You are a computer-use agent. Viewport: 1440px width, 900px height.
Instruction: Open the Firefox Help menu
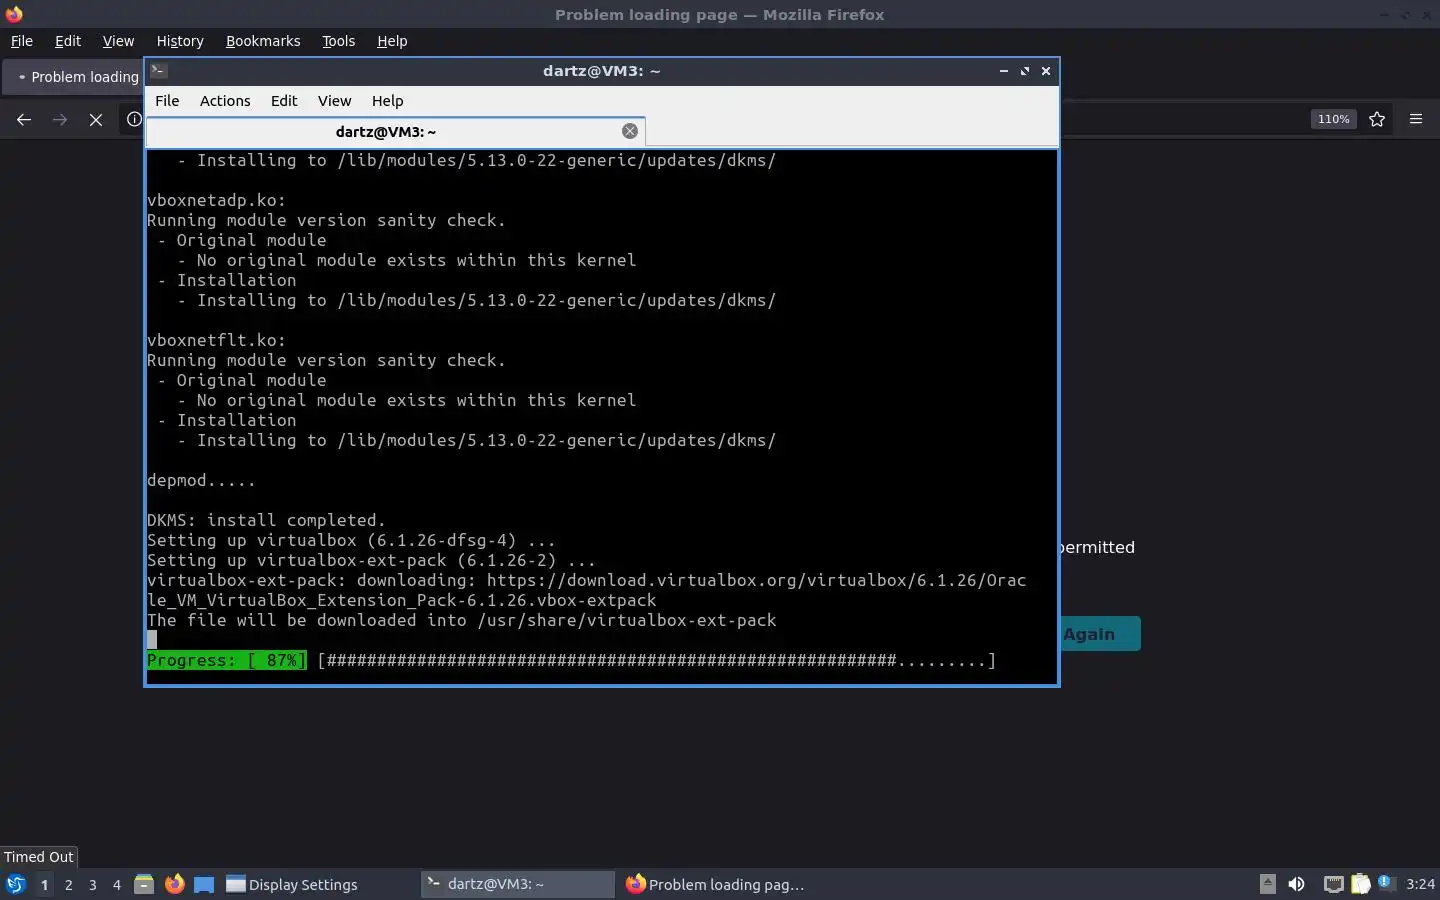pos(392,41)
